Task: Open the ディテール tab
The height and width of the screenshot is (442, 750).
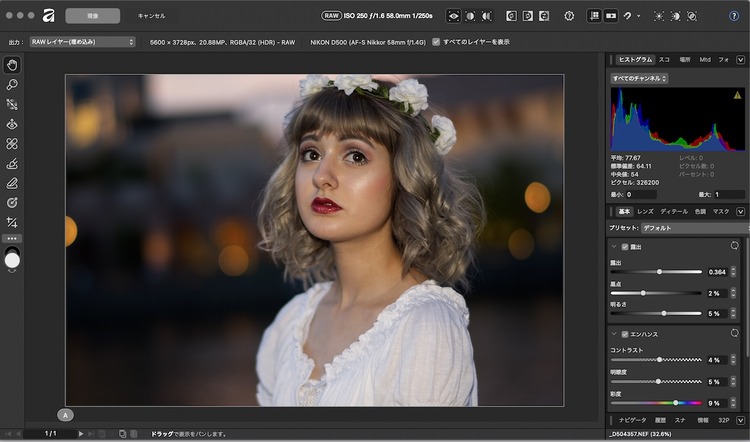Action: [673, 211]
